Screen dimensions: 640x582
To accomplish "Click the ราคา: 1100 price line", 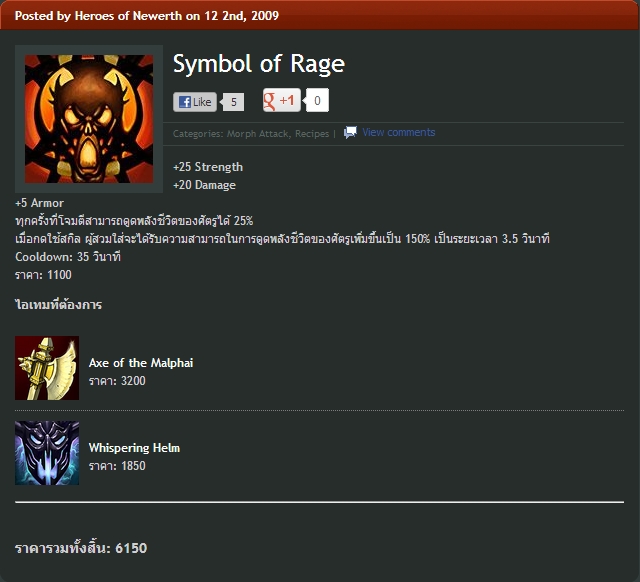I will pyautogui.click(x=43, y=275).
